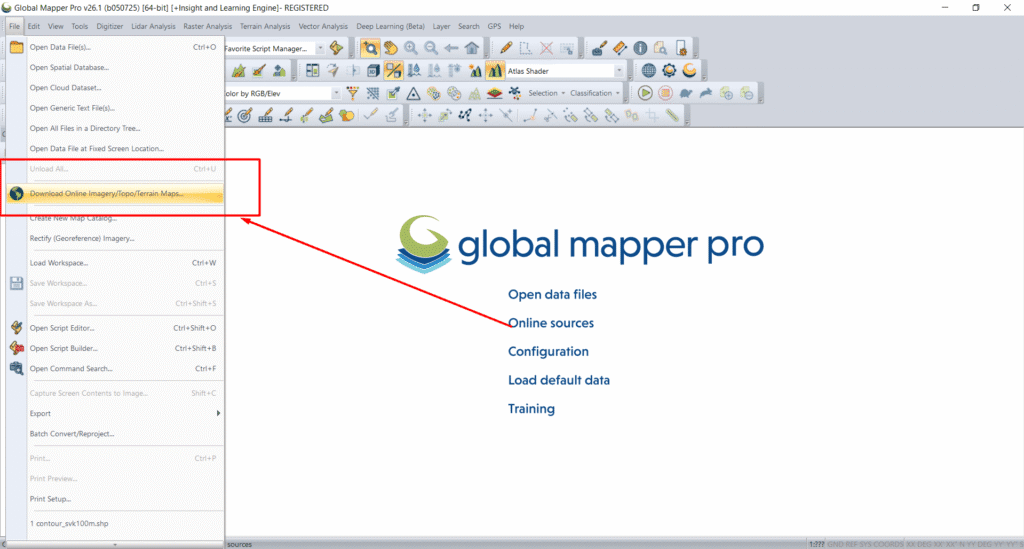The height and width of the screenshot is (549, 1024).
Task: Expand the Export submenu arrow
Action: 218,413
